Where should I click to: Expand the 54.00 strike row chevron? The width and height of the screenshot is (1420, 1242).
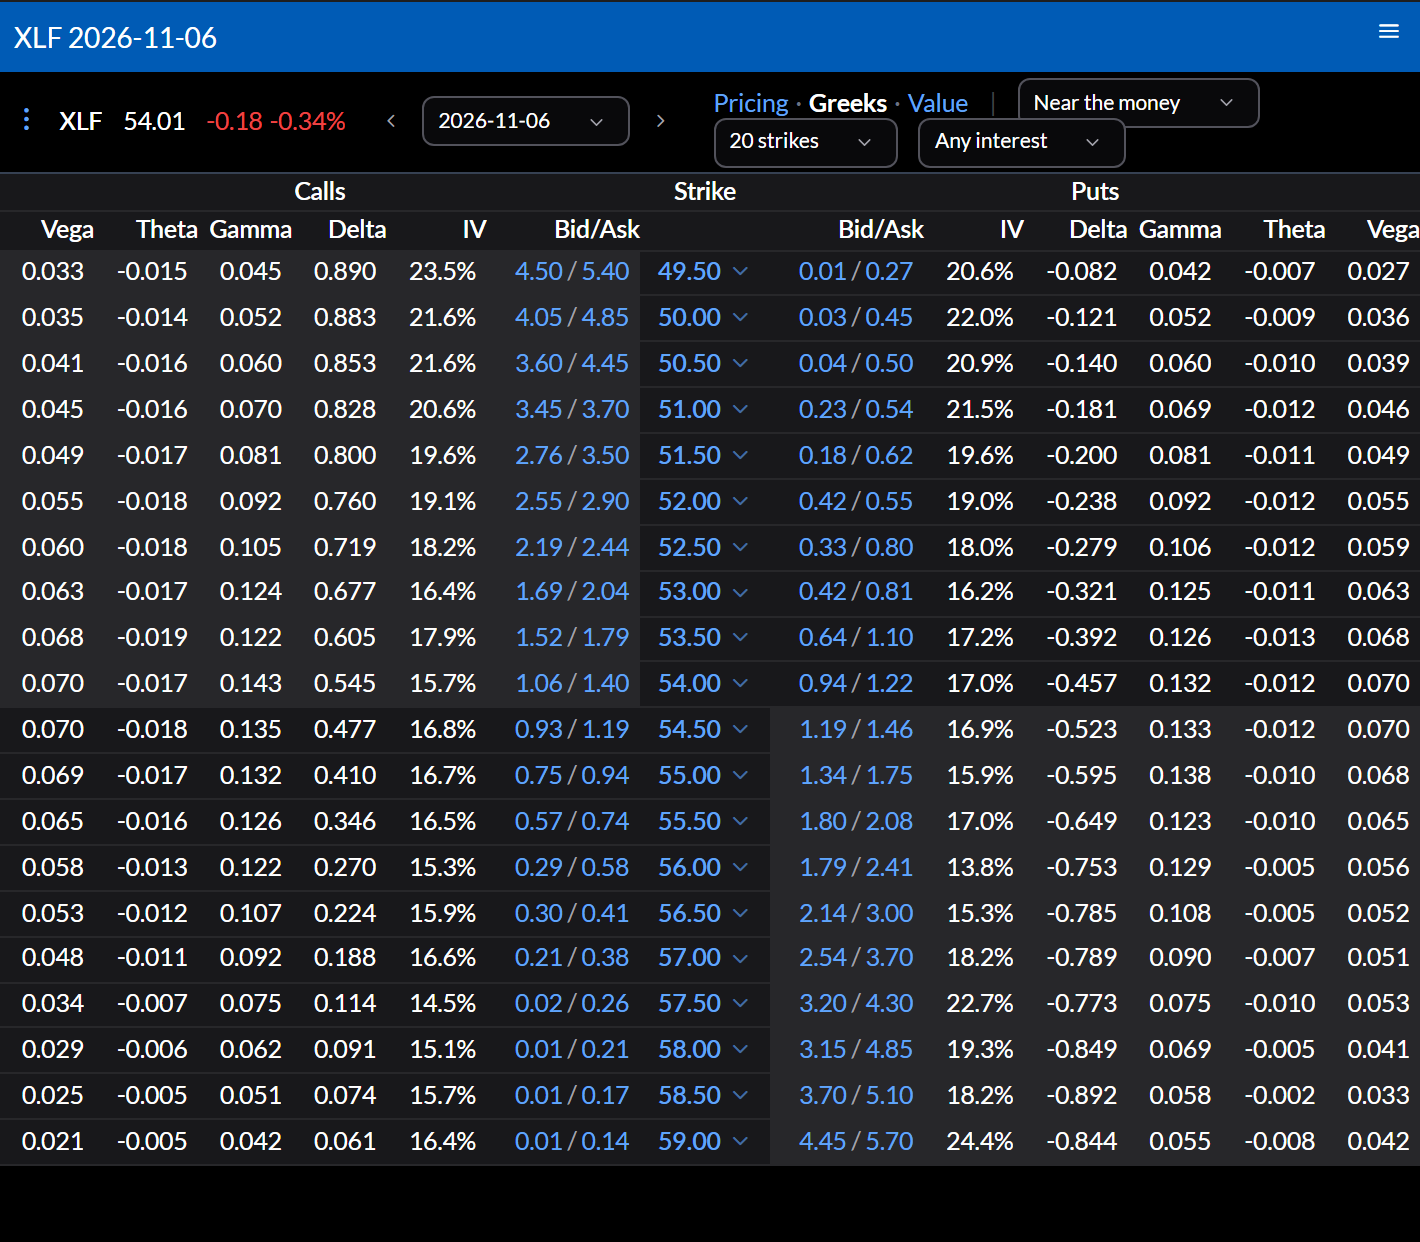[740, 683]
